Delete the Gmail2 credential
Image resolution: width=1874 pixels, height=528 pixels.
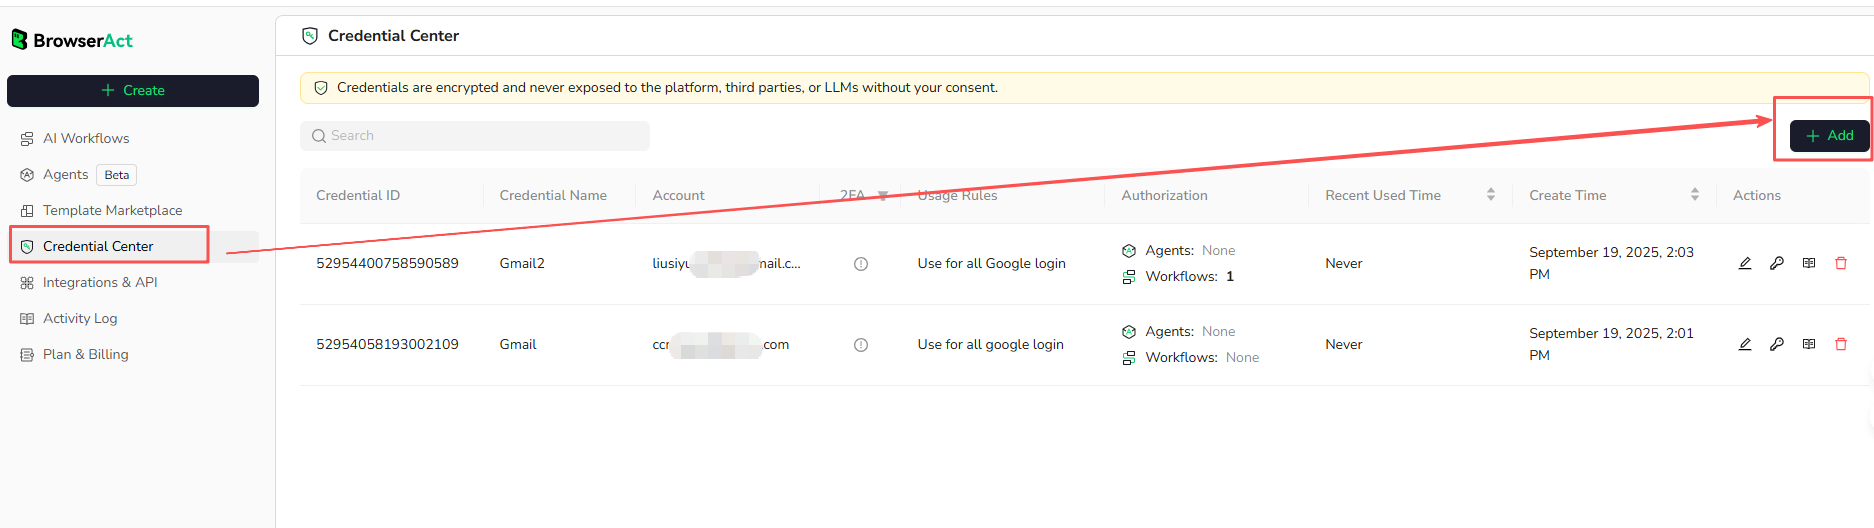point(1841,263)
